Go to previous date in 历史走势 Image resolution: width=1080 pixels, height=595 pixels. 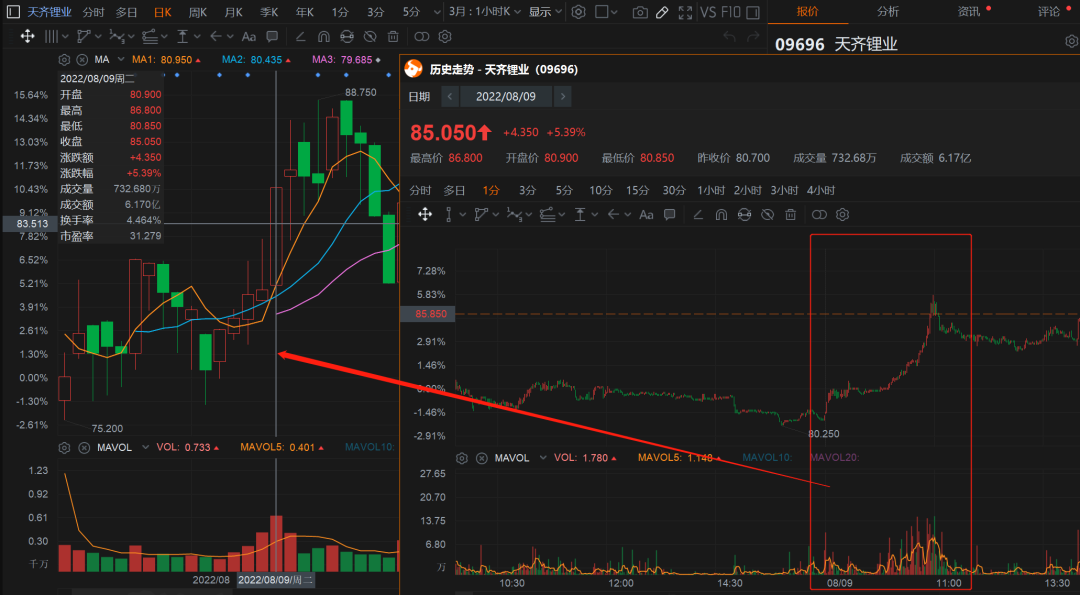point(450,96)
